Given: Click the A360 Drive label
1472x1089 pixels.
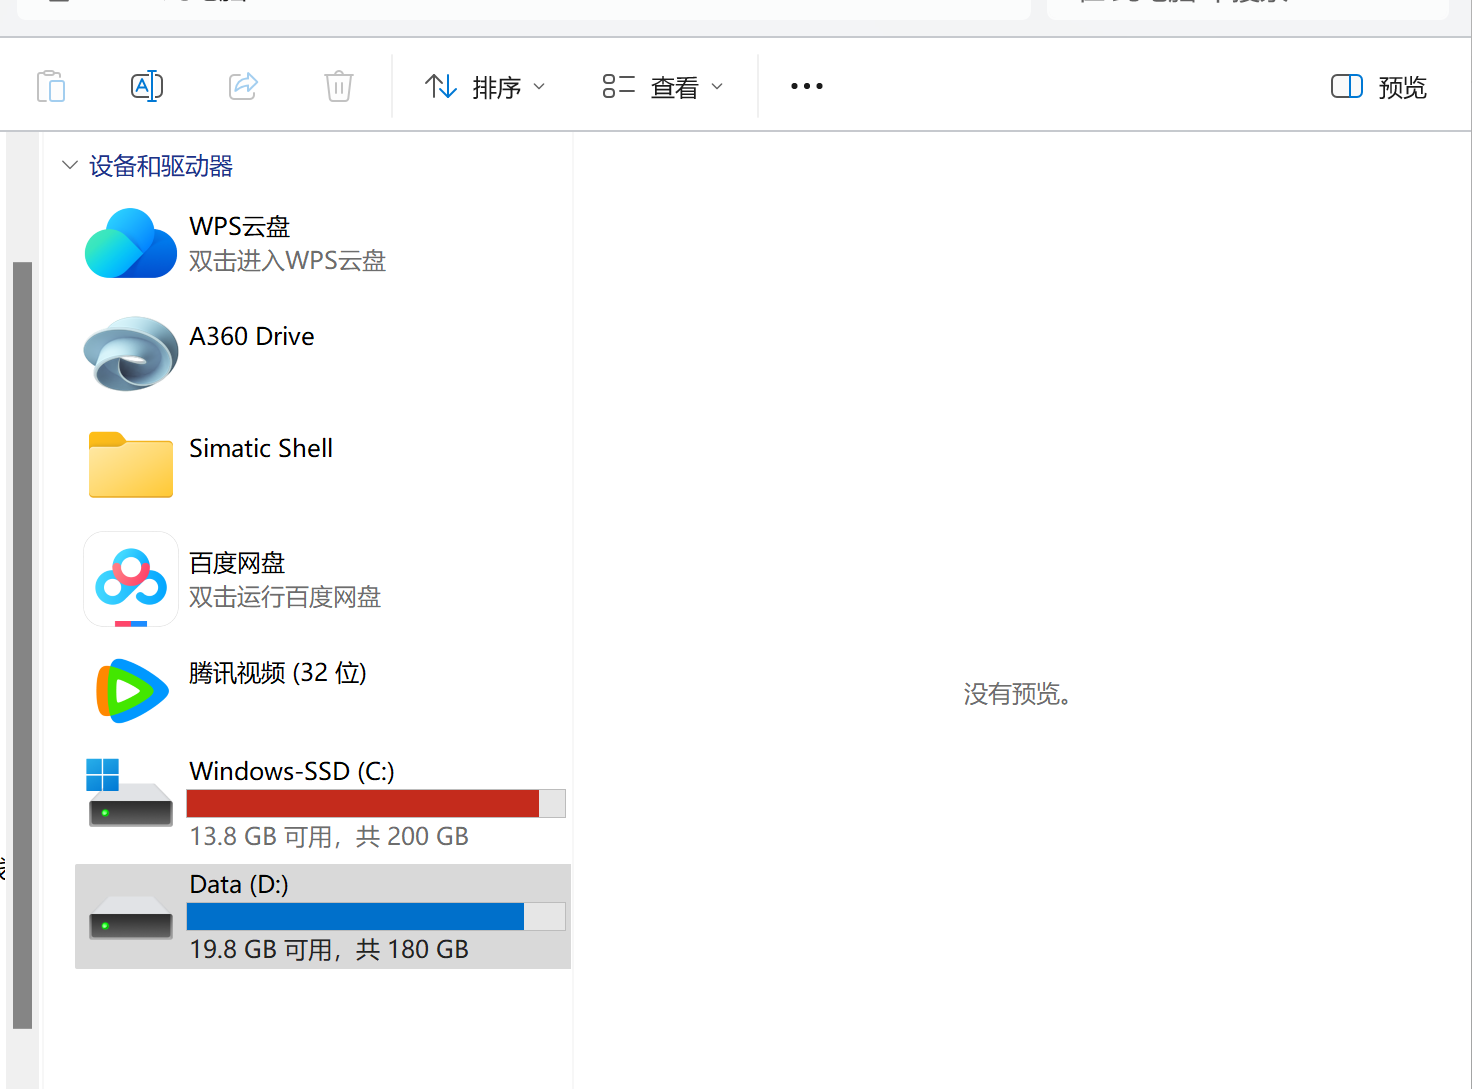Looking at the screenshot, I should click(x=252, y=336).
